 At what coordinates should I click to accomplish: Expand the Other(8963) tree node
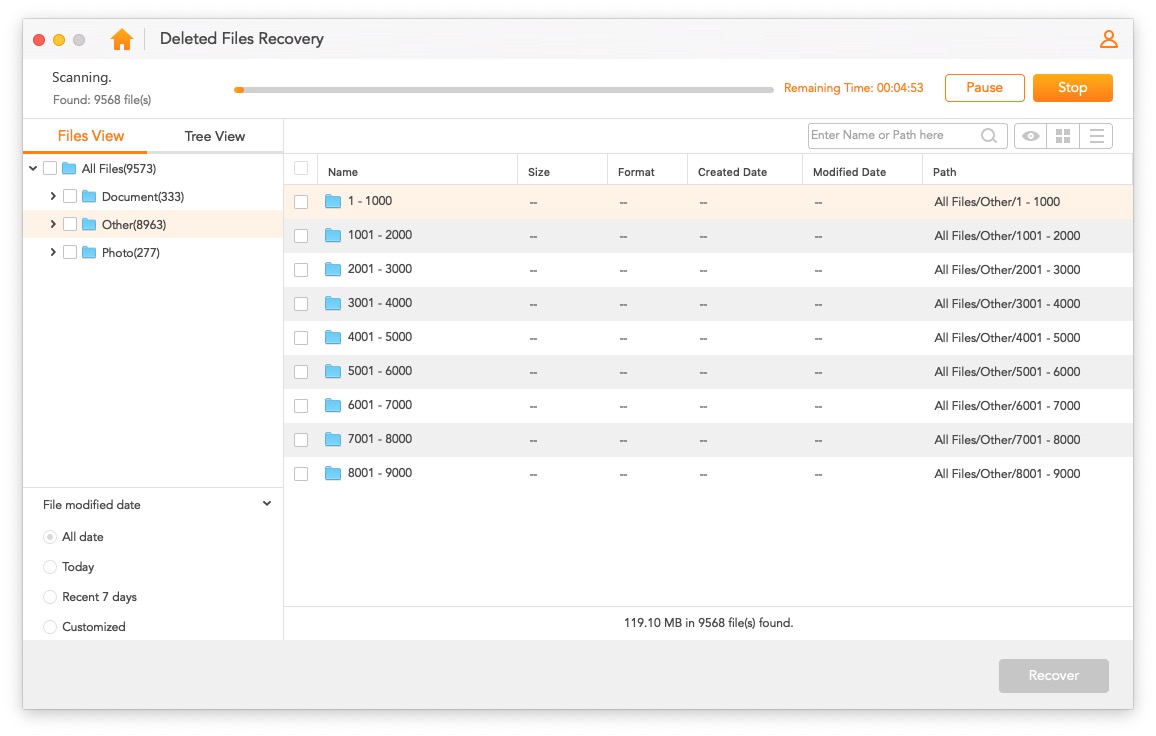tap(53, 225)
